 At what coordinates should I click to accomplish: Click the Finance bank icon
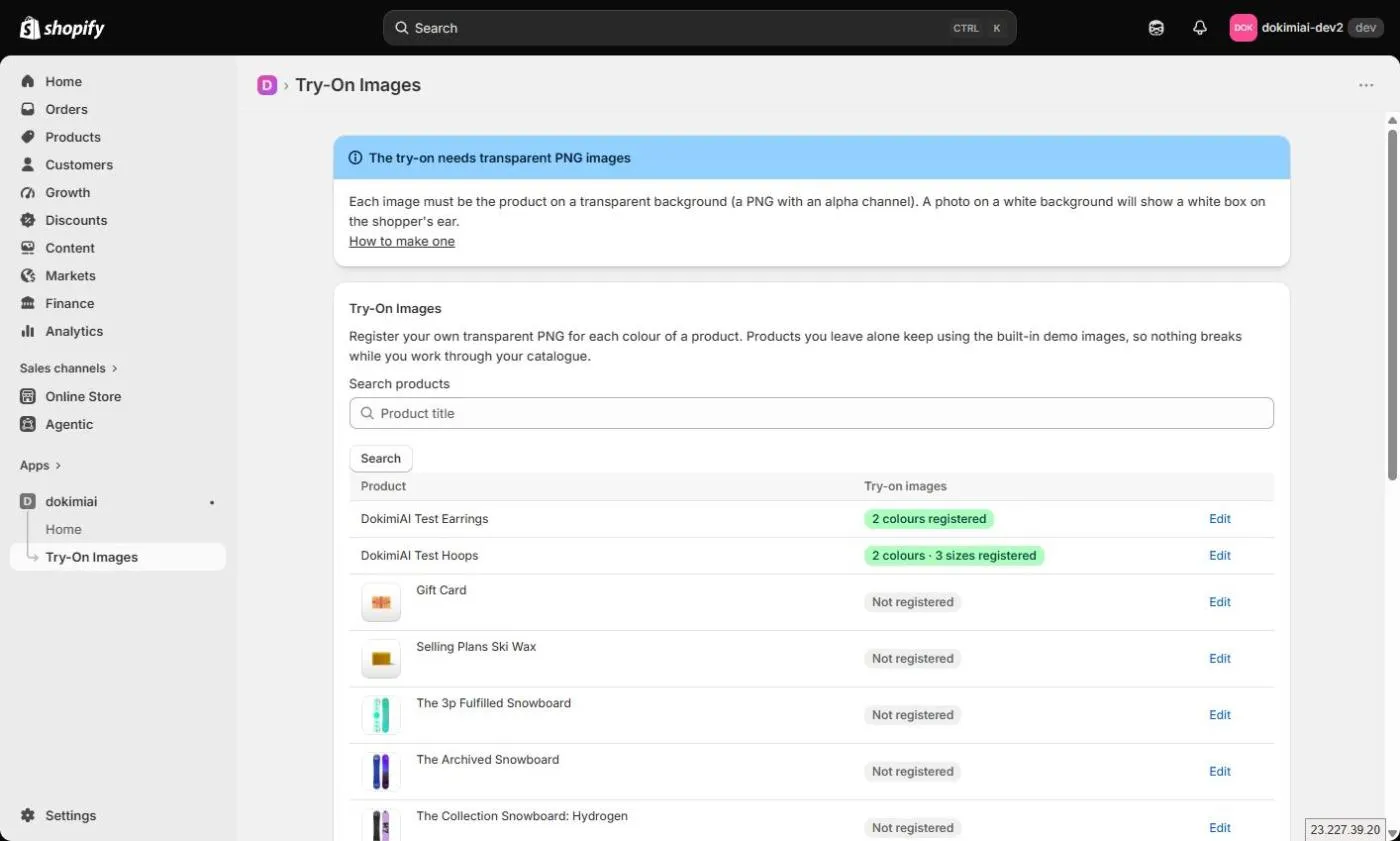(x=28, y=304)
